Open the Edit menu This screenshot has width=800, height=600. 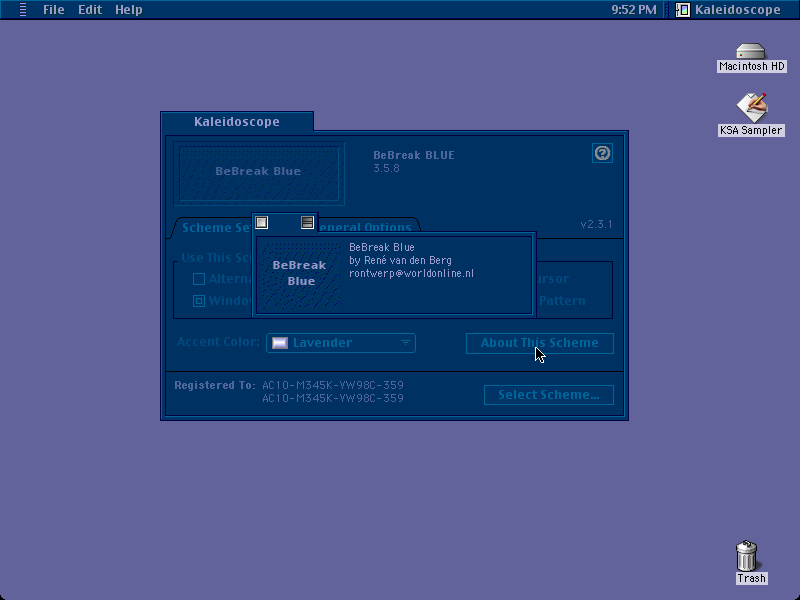click(90, 10)
